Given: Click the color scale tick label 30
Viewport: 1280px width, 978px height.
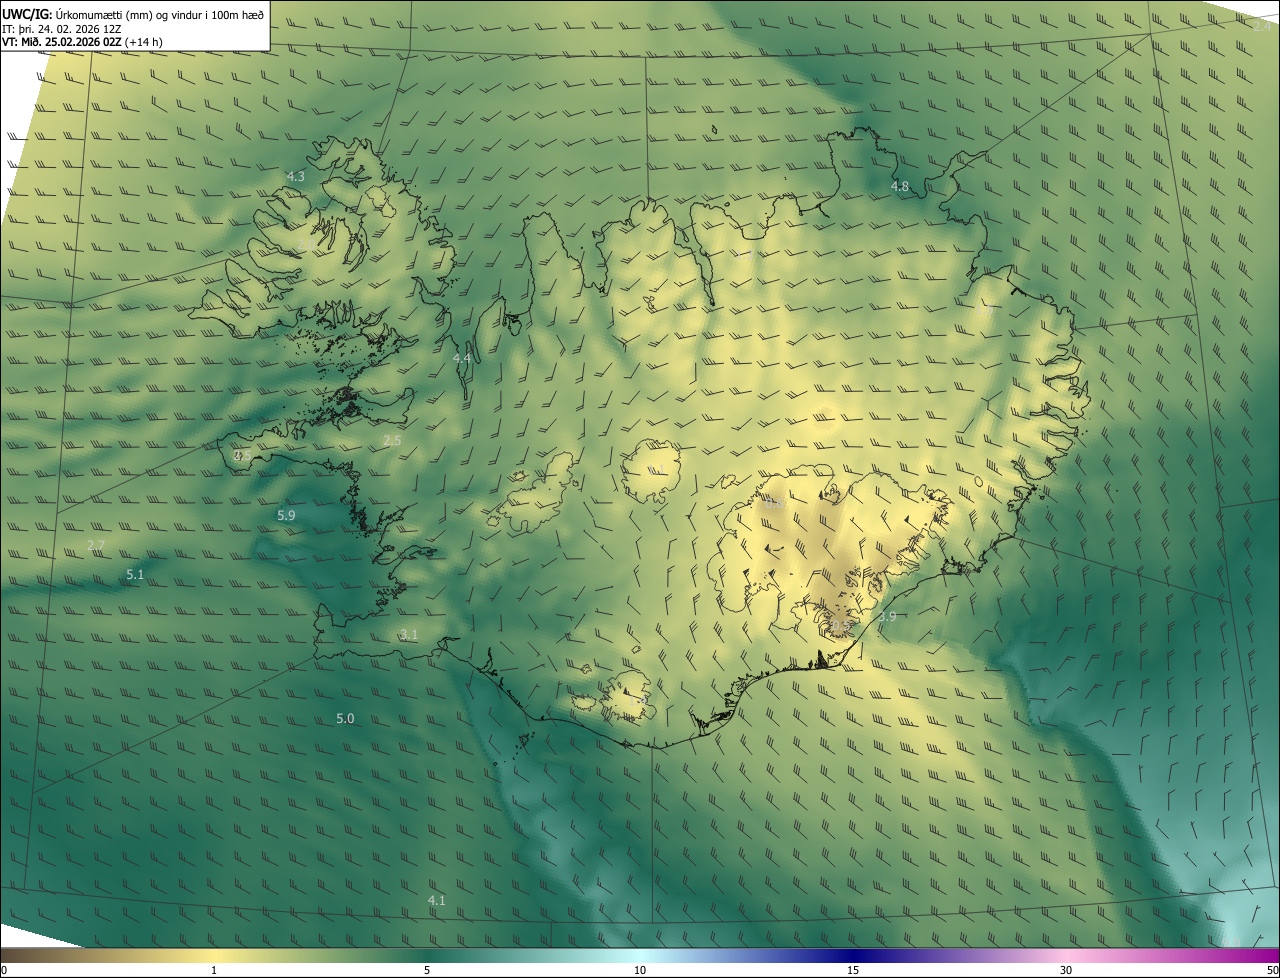Looking at the screenshot, I should pyautogui.click(x=1066, y=970).
